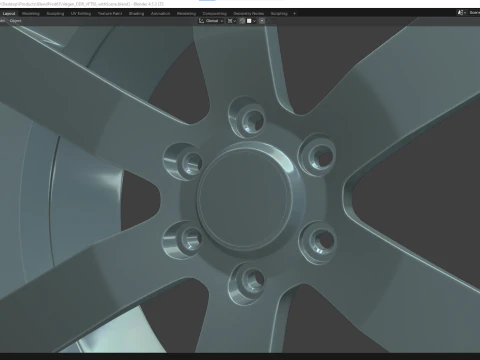Open the pivot point dropdown

point(232,21)
